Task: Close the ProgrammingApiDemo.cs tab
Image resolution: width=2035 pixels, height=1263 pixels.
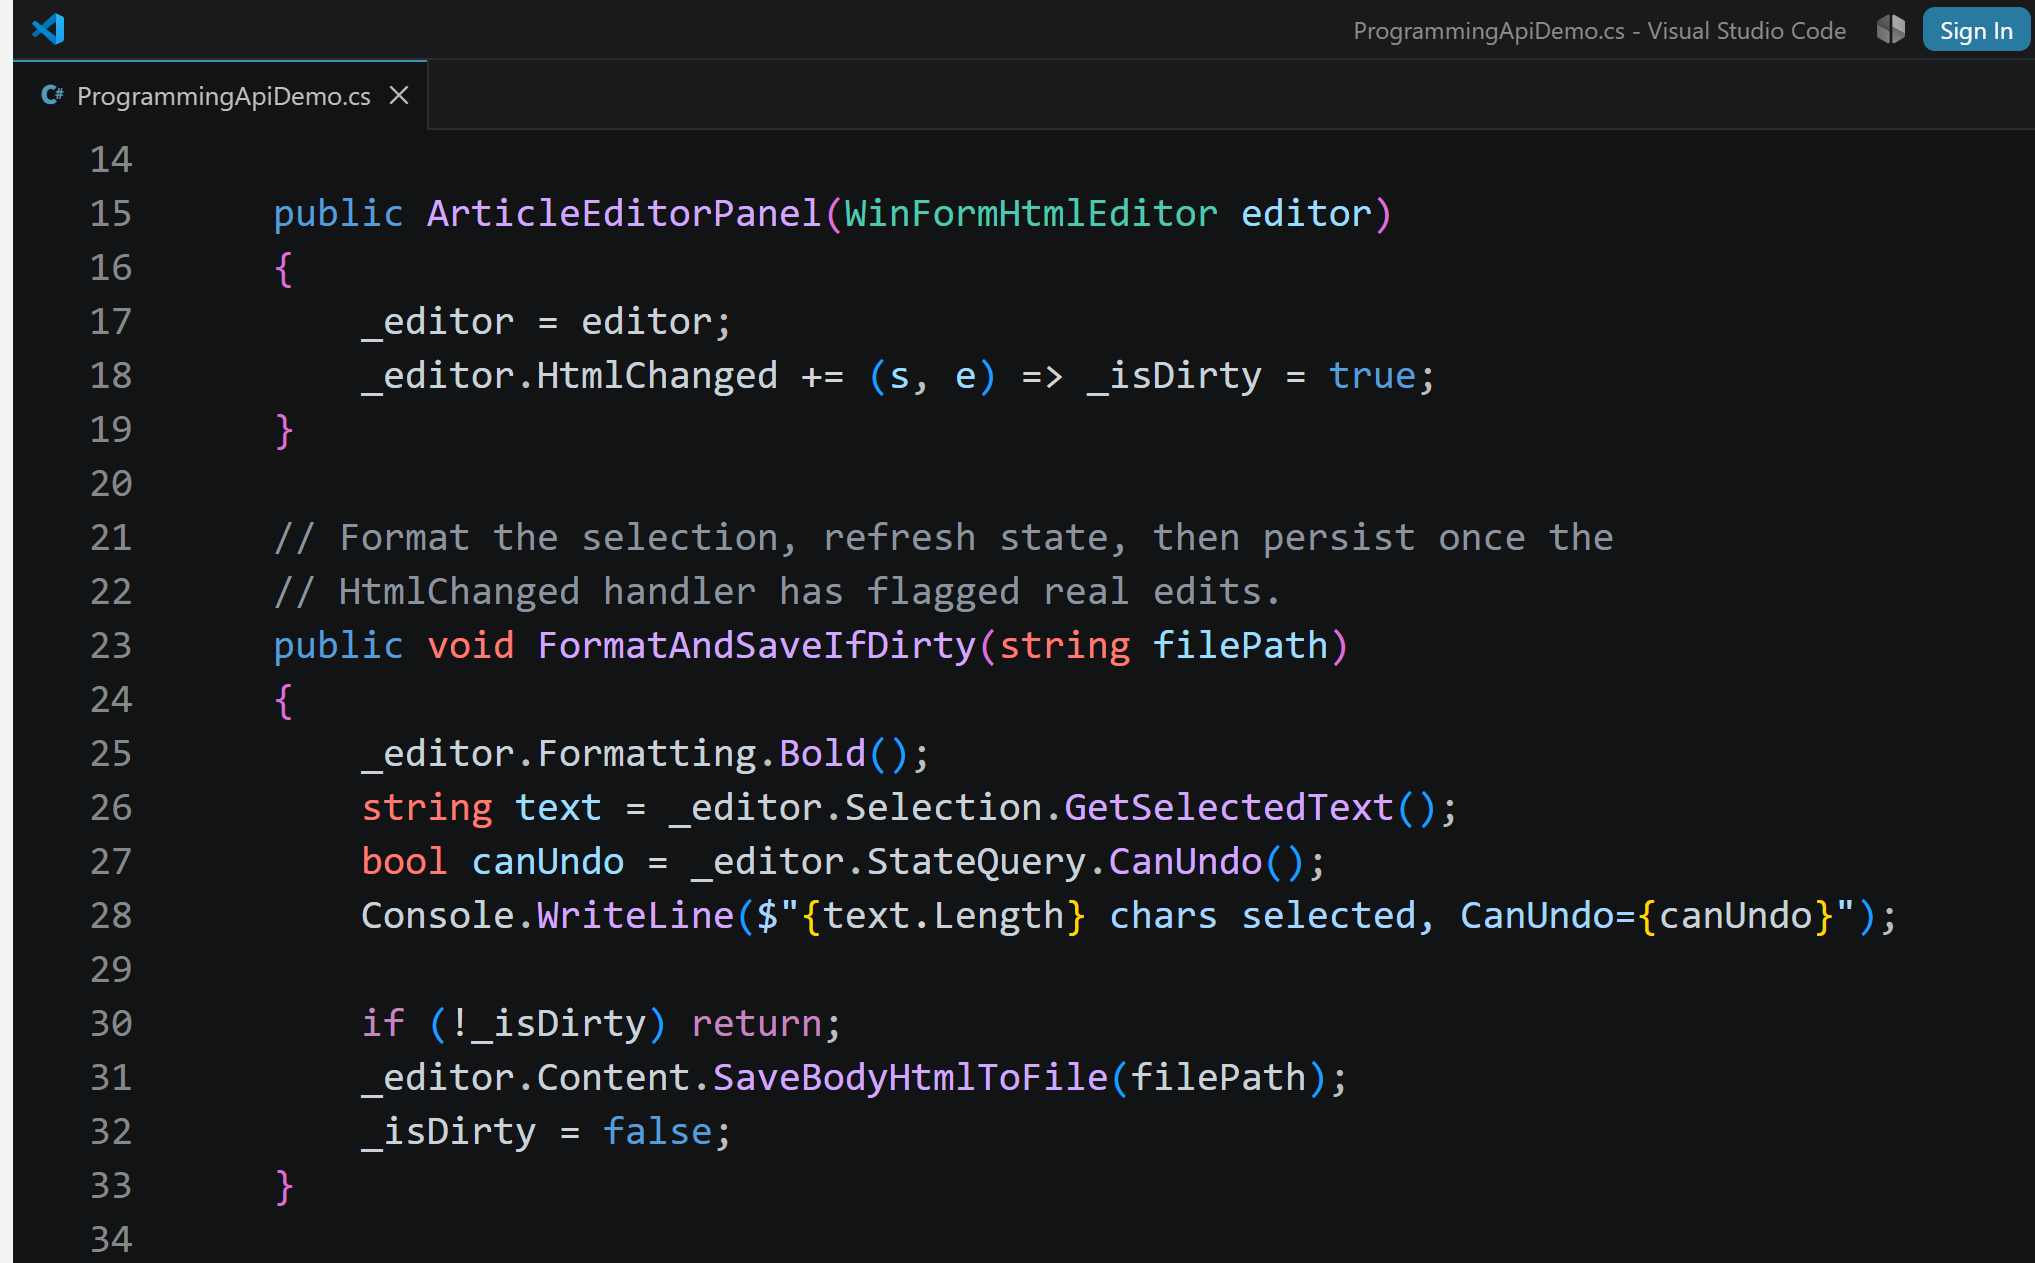Action: [x=399, y=95]
